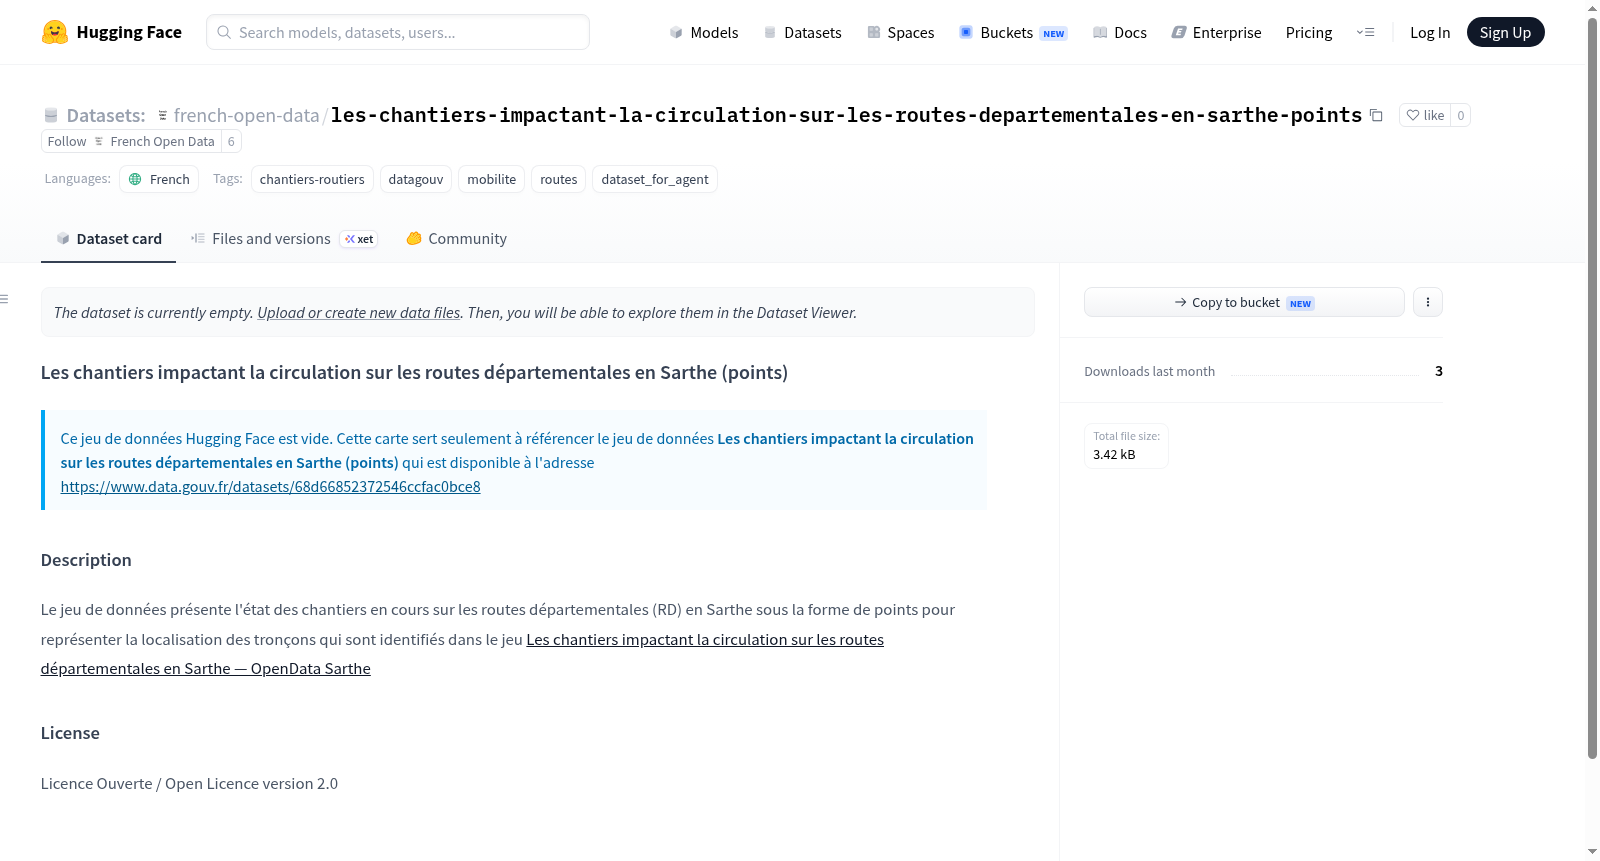This screenshot has height=861, width=1600.
Task: Go to Datasets in top navigation
Action: point(803,32)
